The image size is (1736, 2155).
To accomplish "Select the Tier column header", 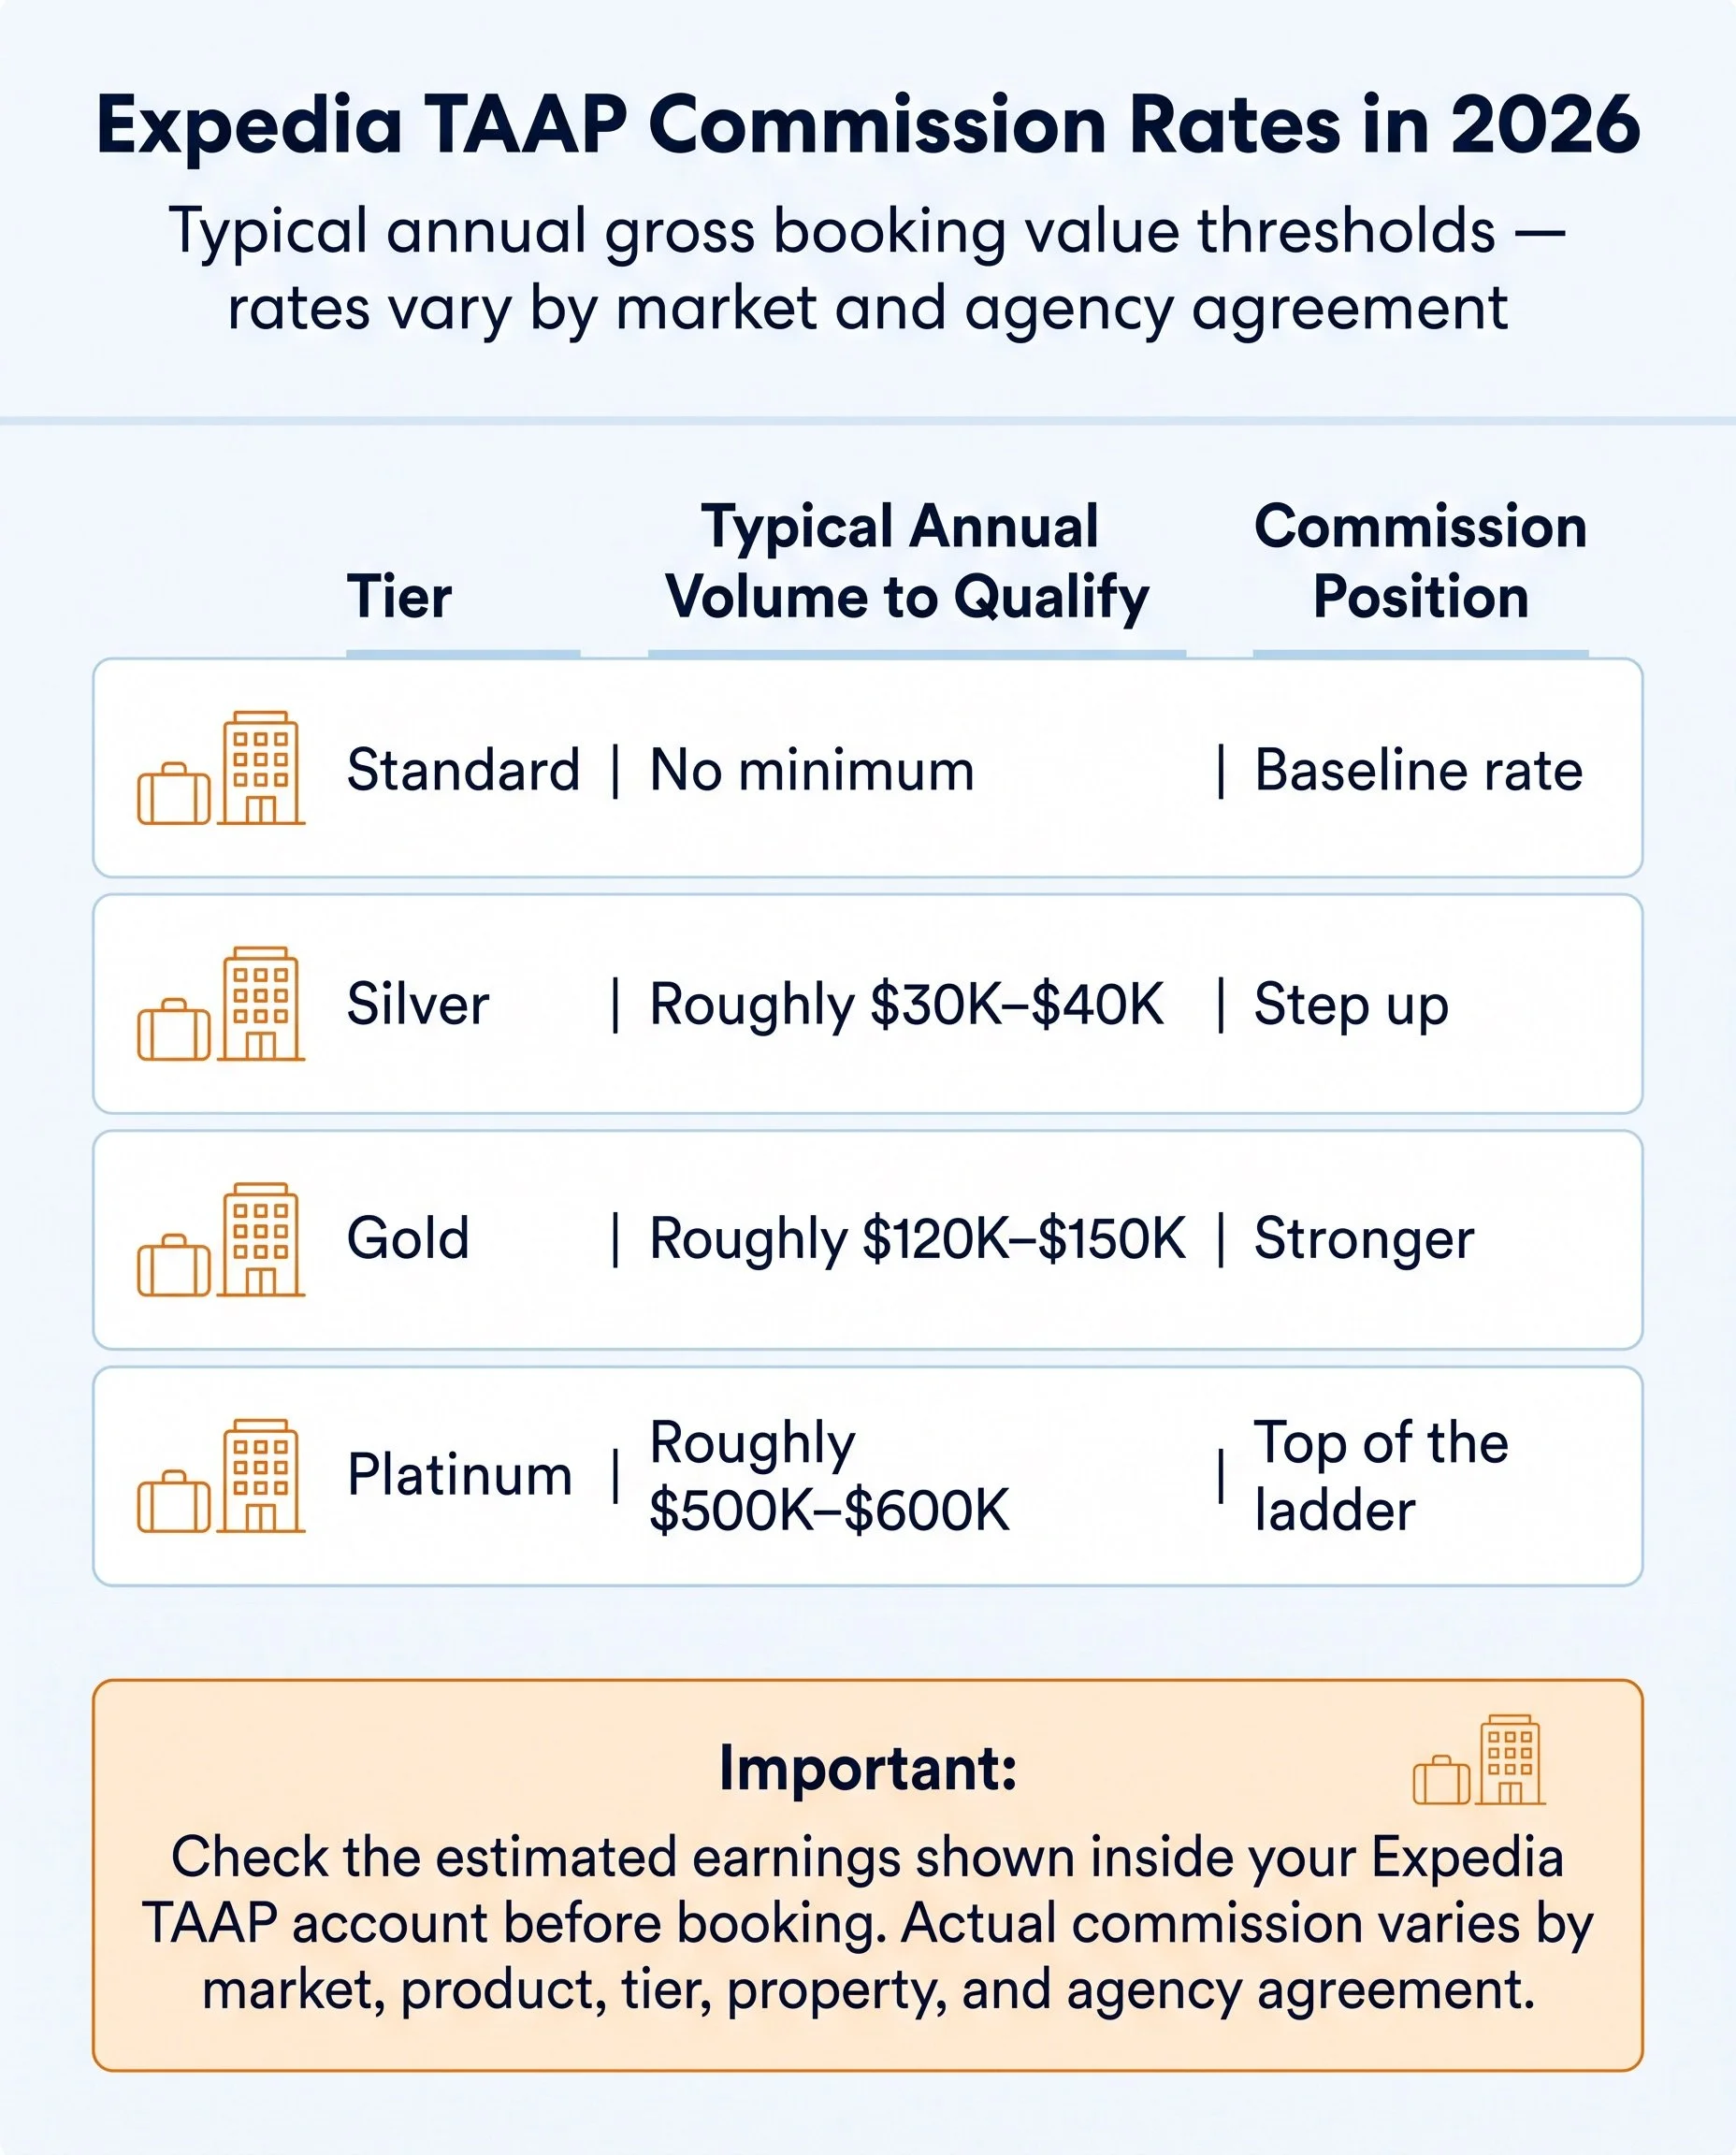I will [399, 598].
